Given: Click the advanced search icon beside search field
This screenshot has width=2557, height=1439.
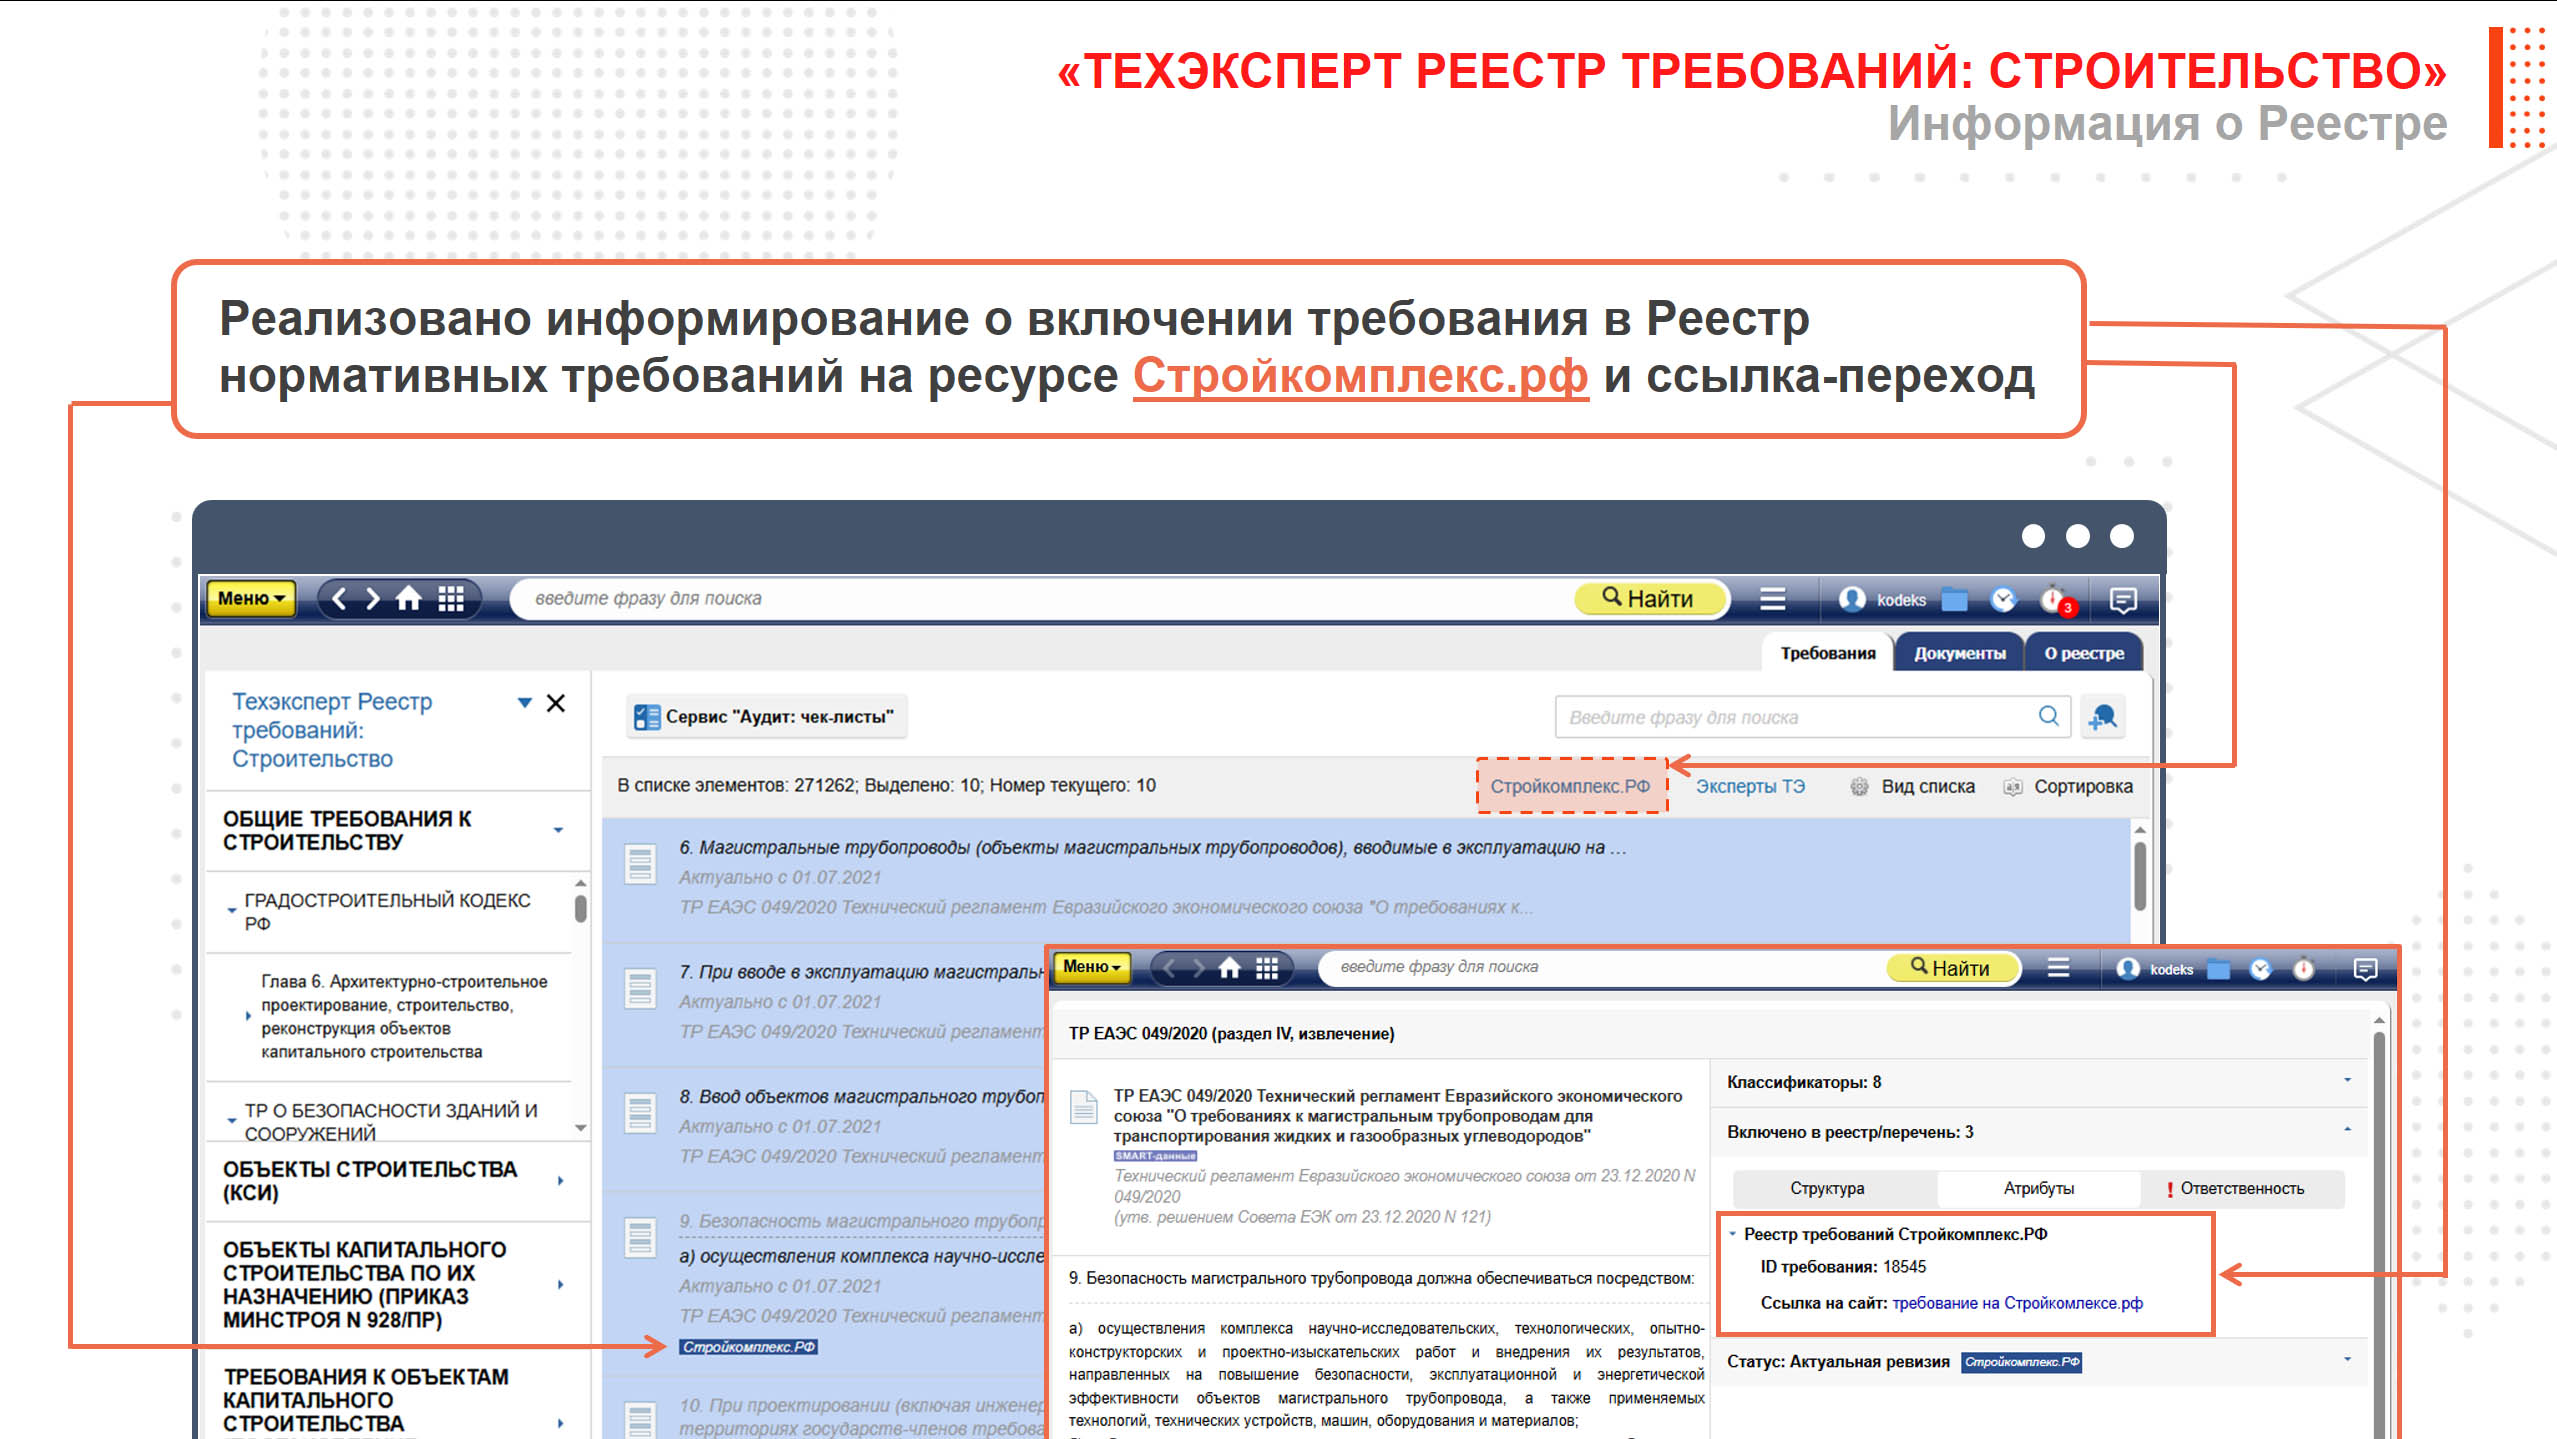Looking at the screenshot, I should pos(2103,716).
